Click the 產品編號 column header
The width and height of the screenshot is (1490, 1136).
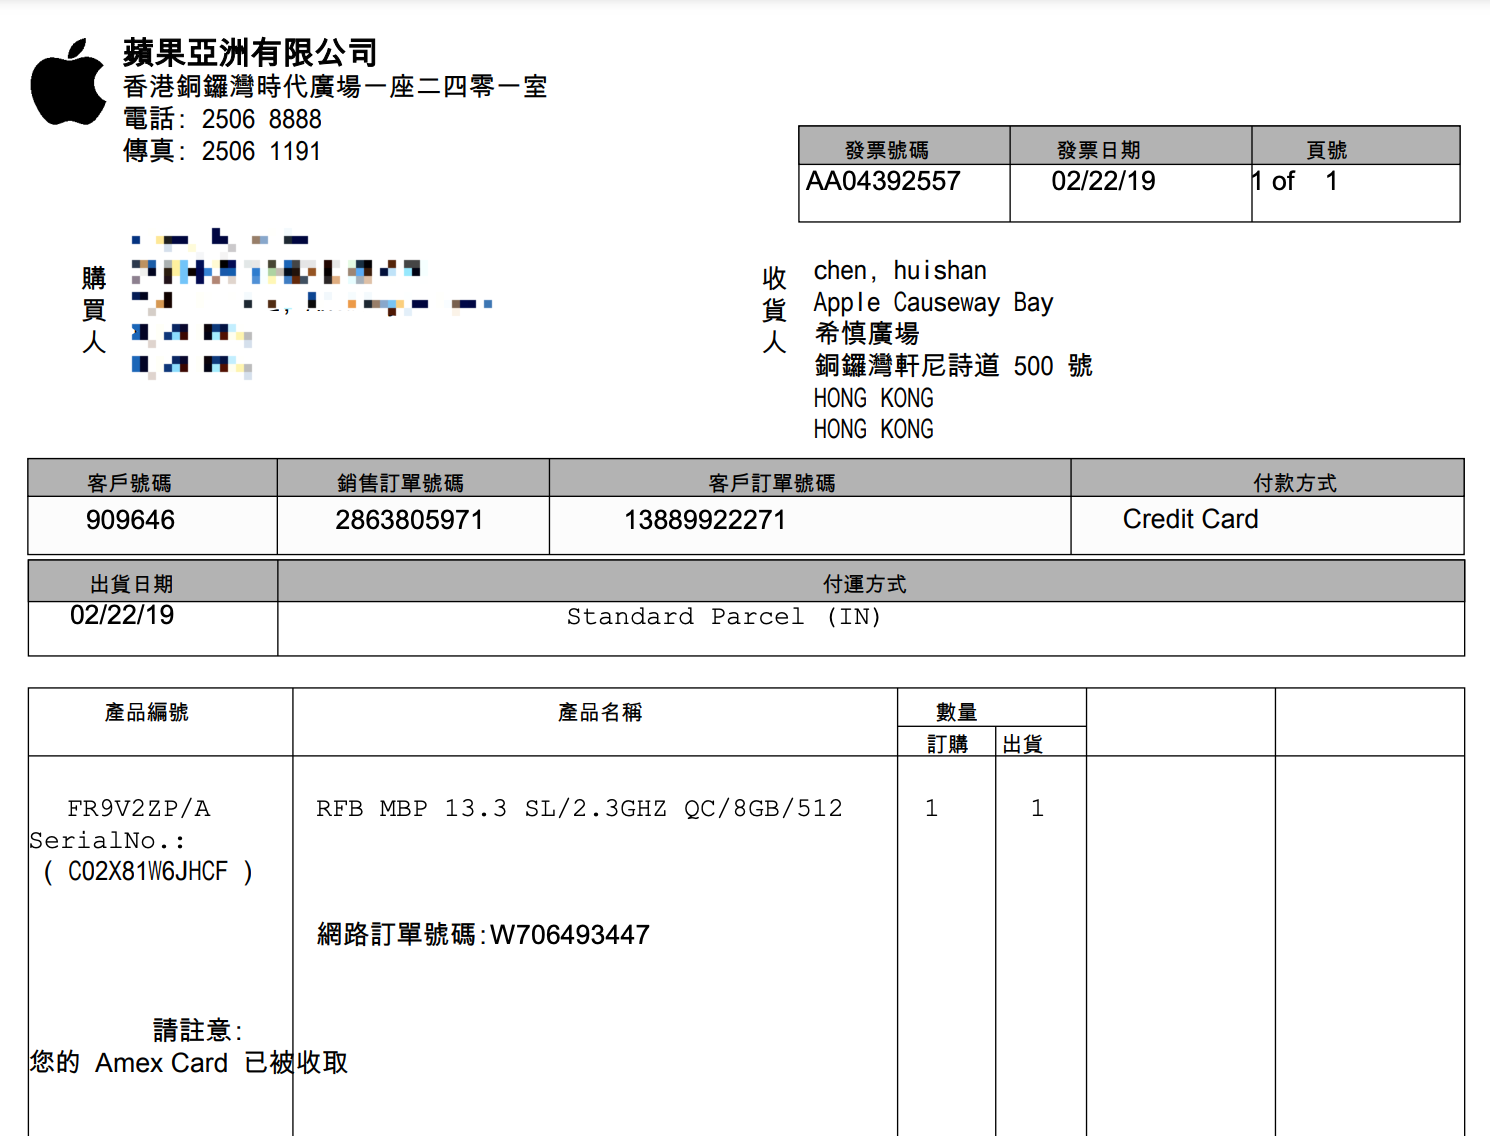(146, 712)
